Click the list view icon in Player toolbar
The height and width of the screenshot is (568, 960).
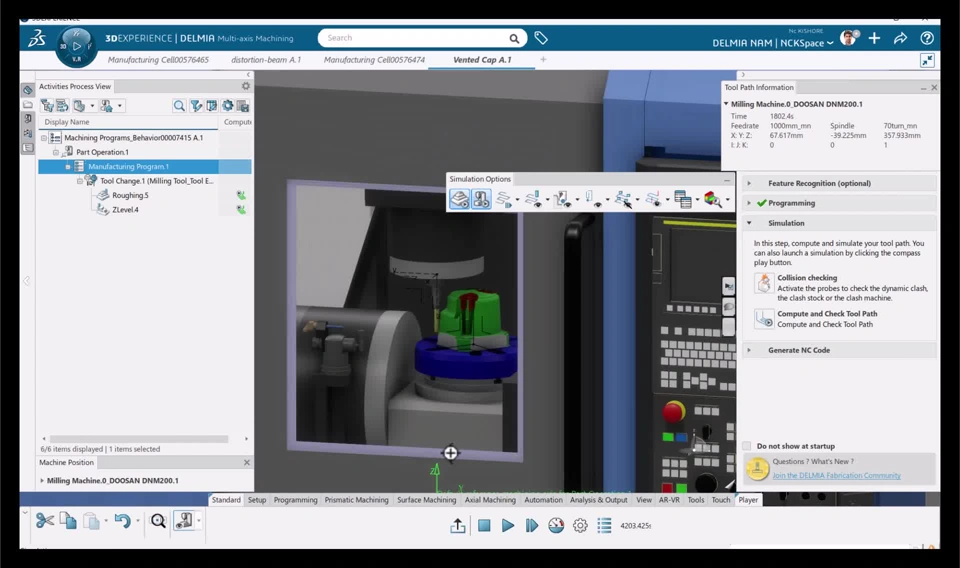coord(604,525)
